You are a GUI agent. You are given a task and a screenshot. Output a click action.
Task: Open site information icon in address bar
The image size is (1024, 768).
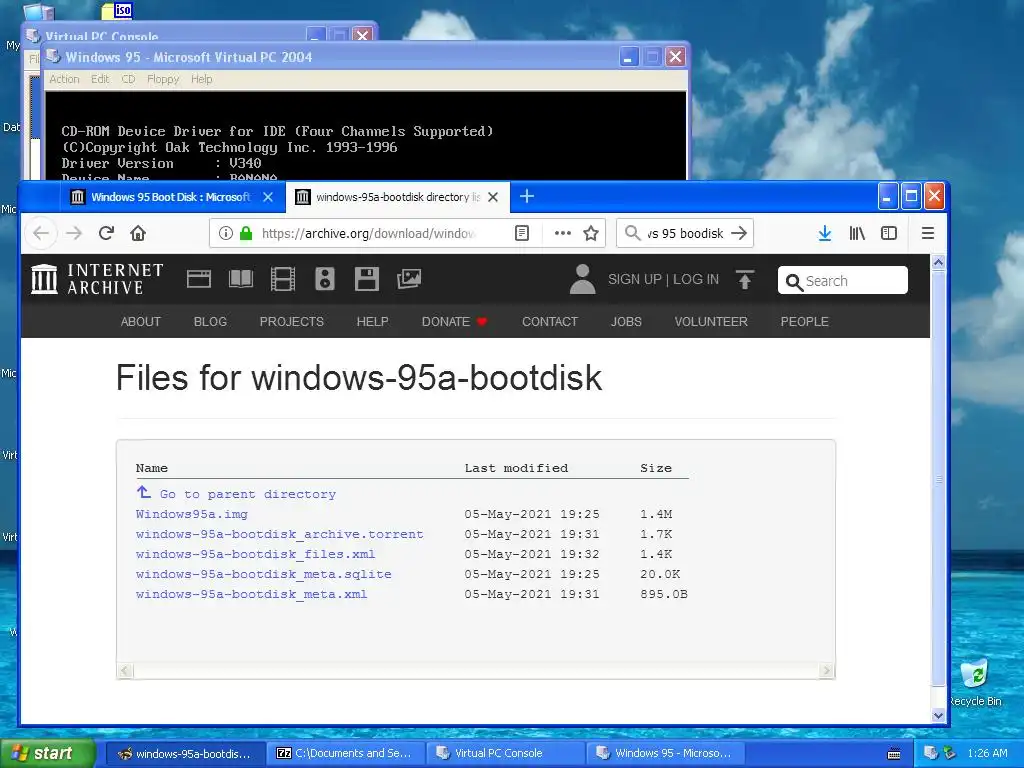point(225,233)
